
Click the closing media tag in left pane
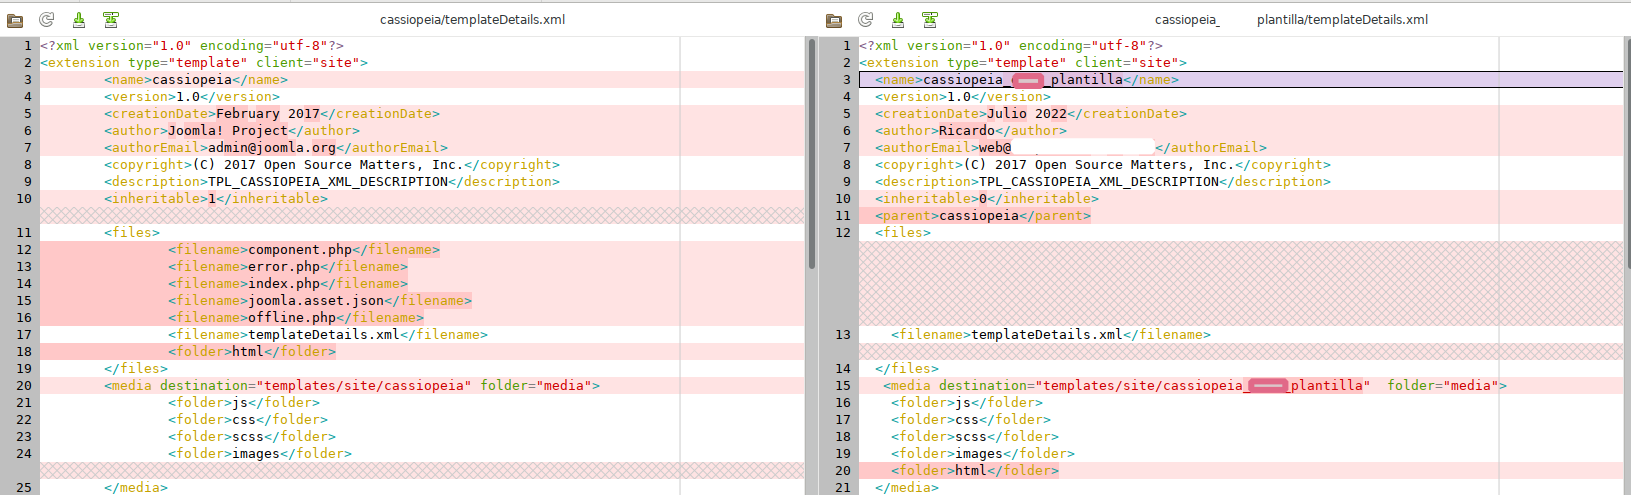pos(136,488)
